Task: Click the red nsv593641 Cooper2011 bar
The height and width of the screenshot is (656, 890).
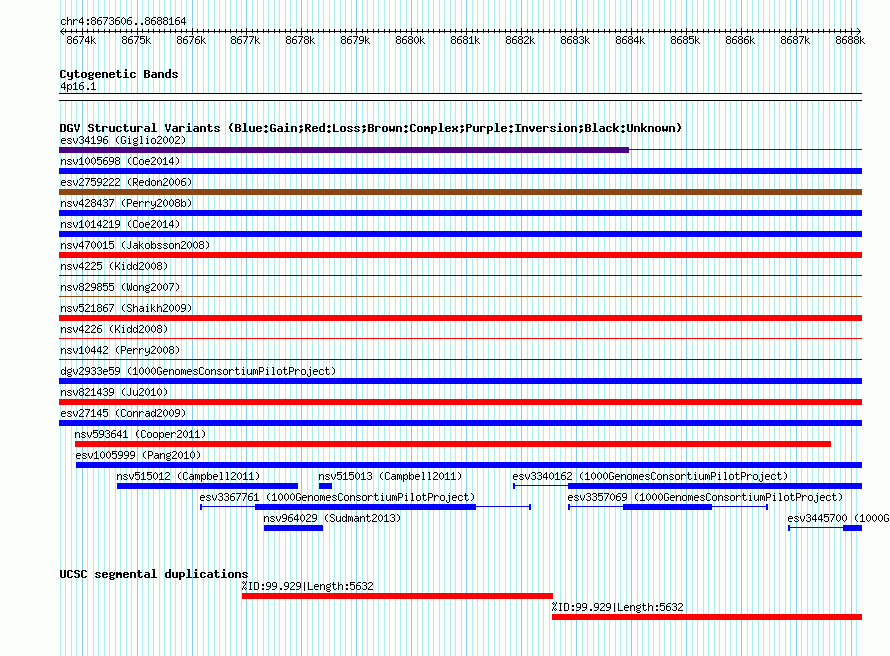Action: 452,444
